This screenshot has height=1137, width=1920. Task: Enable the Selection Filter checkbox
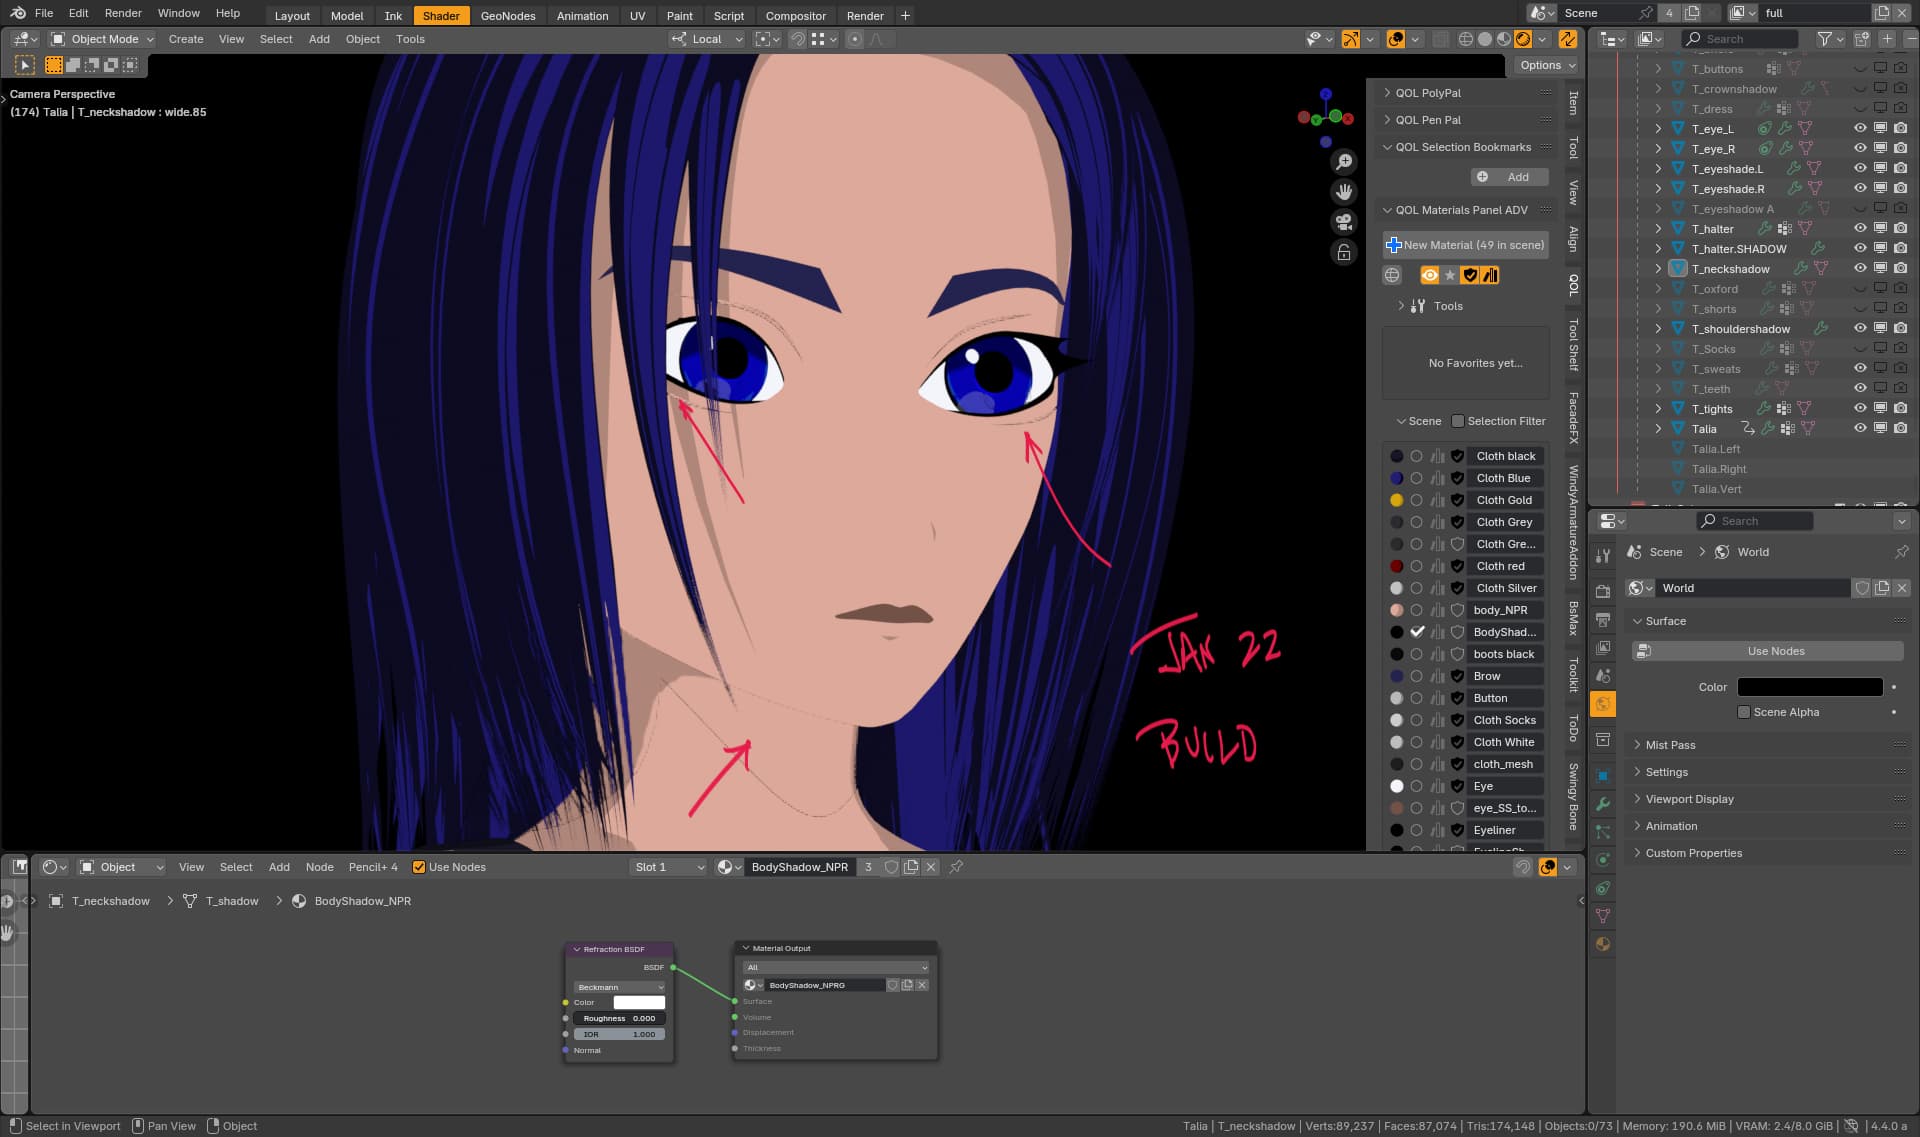pos(1457,421)
